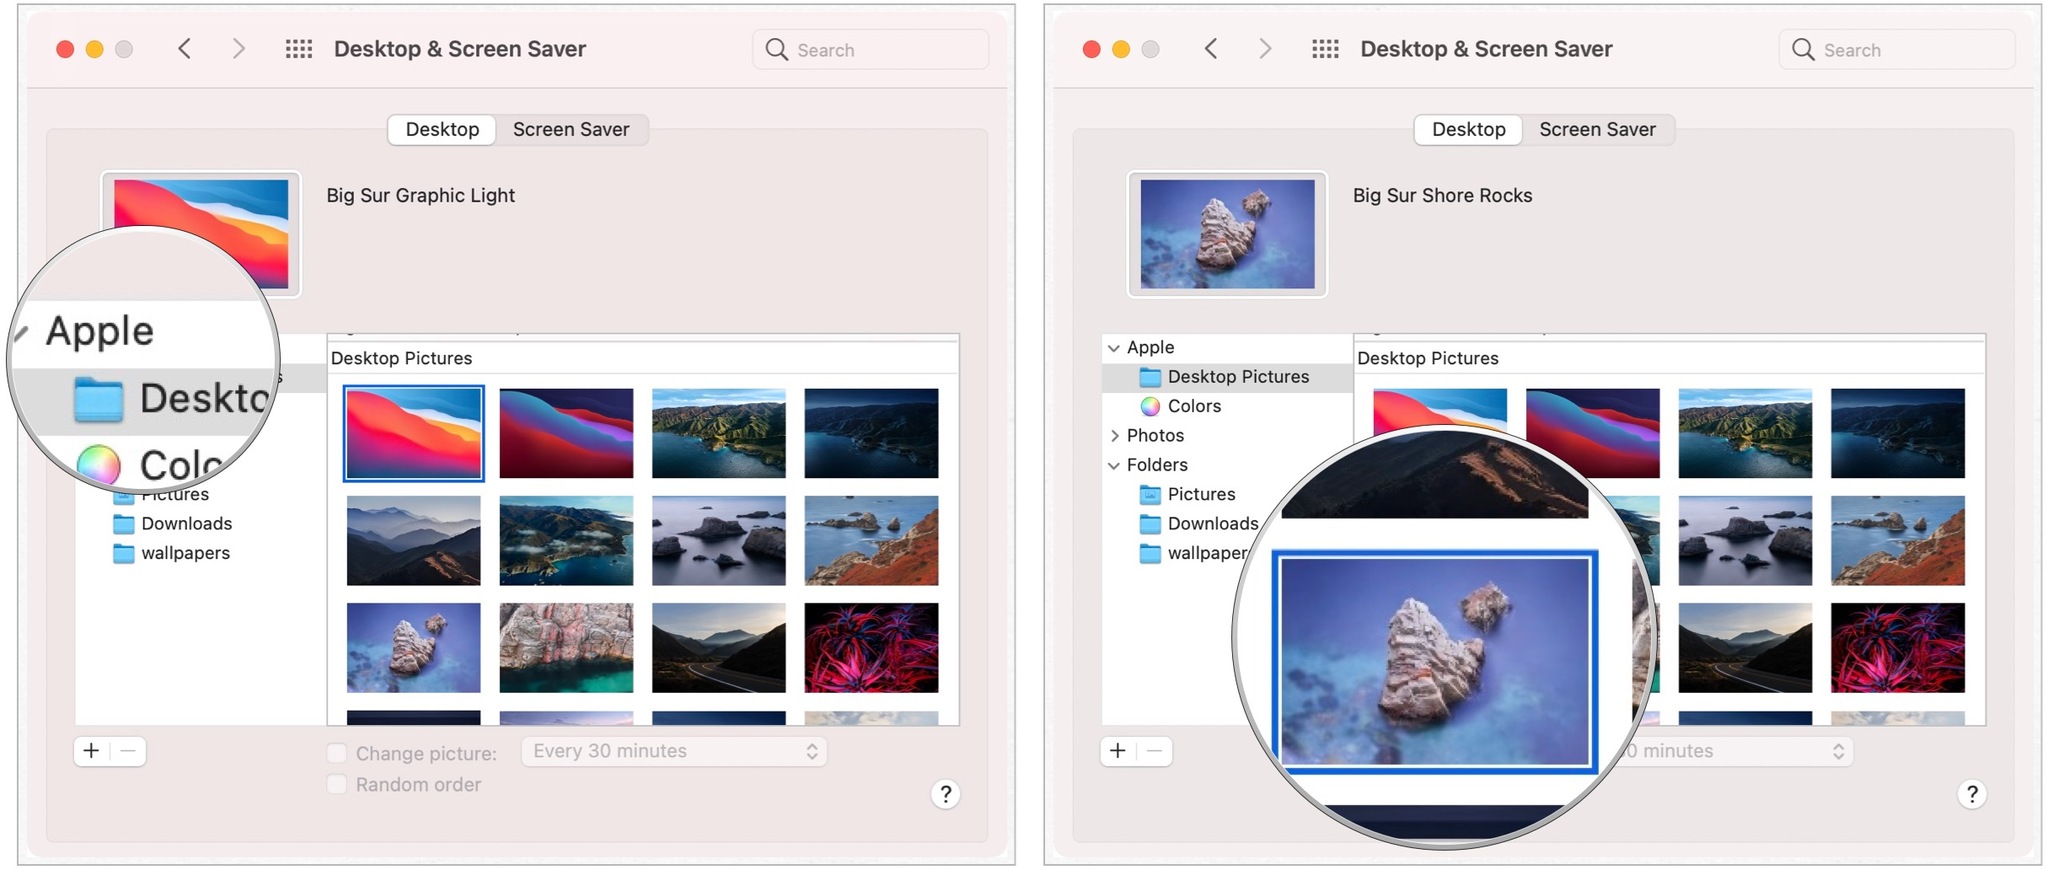
Task: Enable the Random order checkbox
Action: [337, 784]
